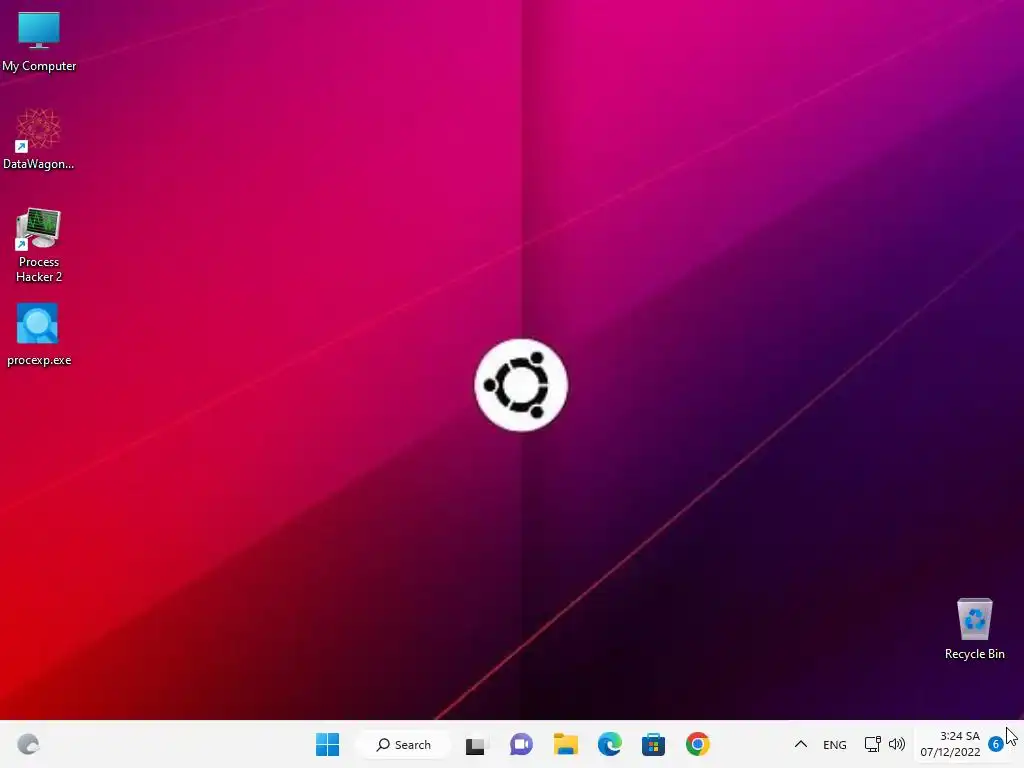Open Microsoft Store from the taskbar
Viewport: 1024px width, 768px height.
point(653,744)
